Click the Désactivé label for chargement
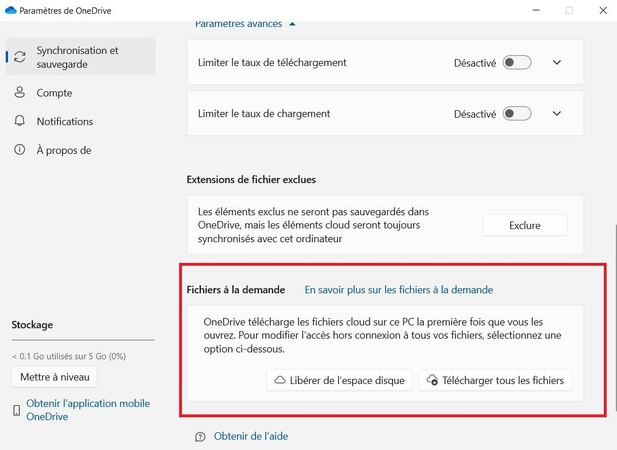This screenshot has width=617, height=450. (x=475, y=114)
